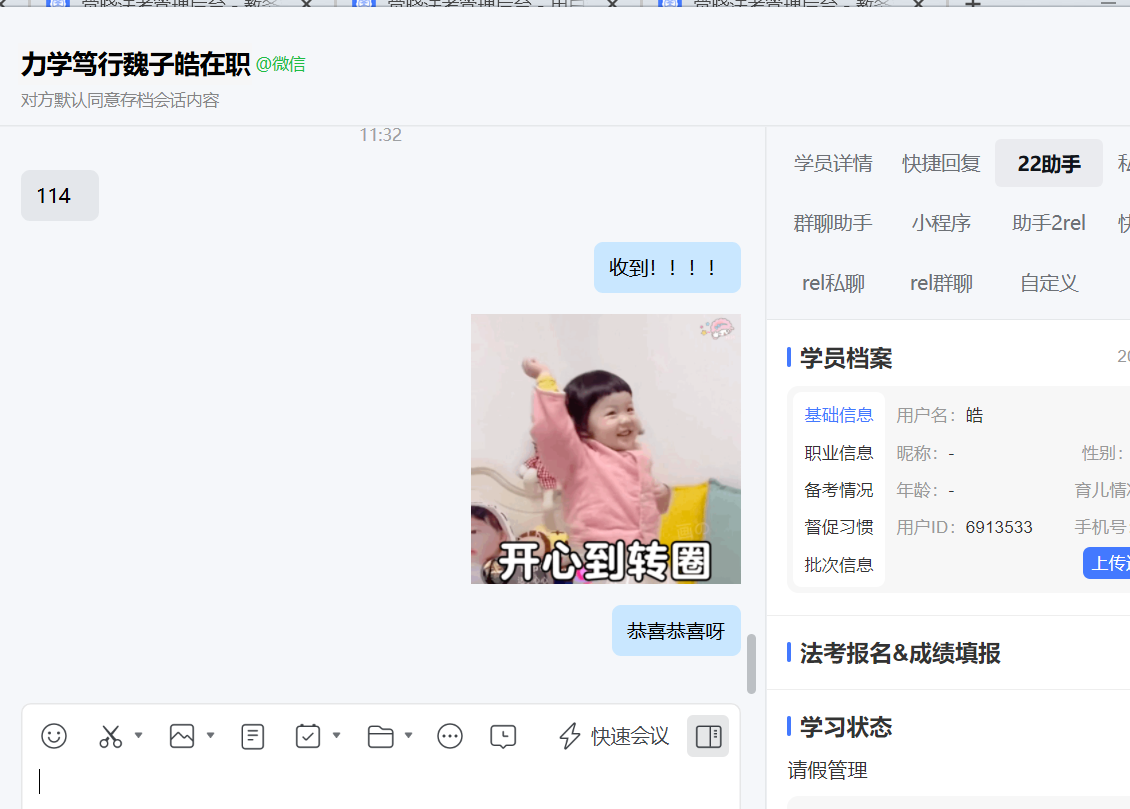Viewport: 1130px width, 809px height.
Task: Click the 收到!!!! message bubble
Action: click(x=667, y=267)
